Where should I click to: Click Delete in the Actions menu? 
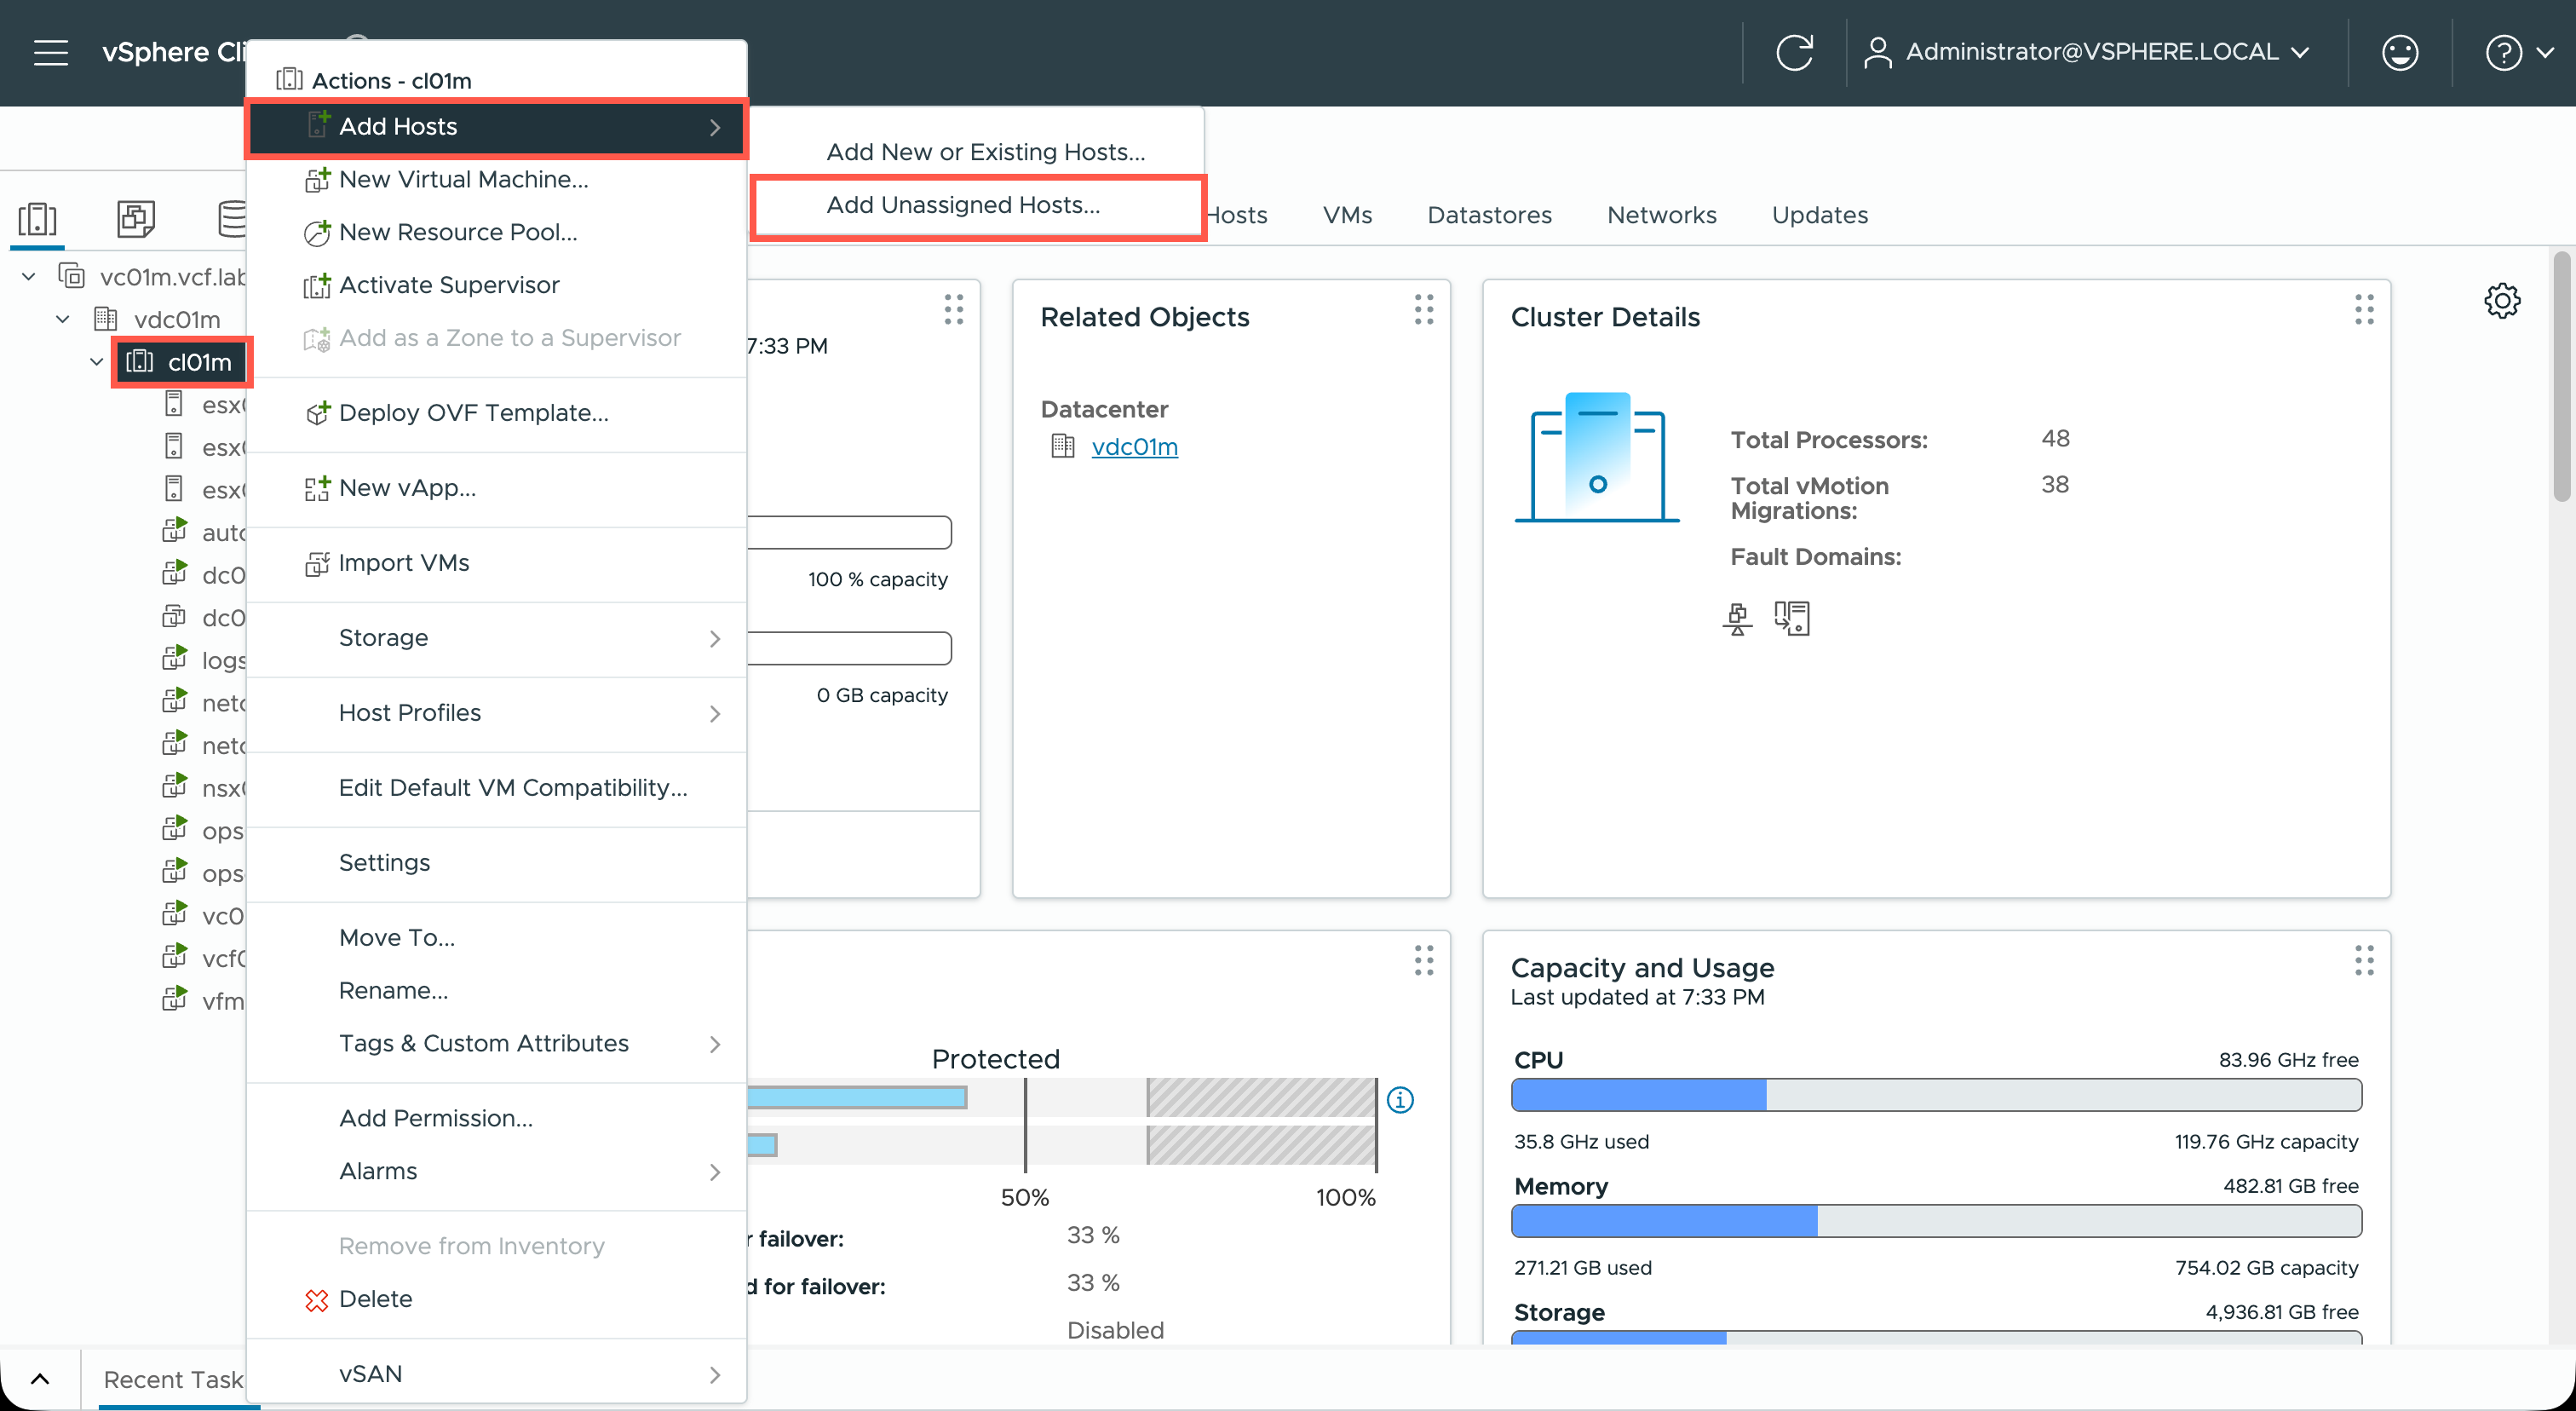point(375,1299)
